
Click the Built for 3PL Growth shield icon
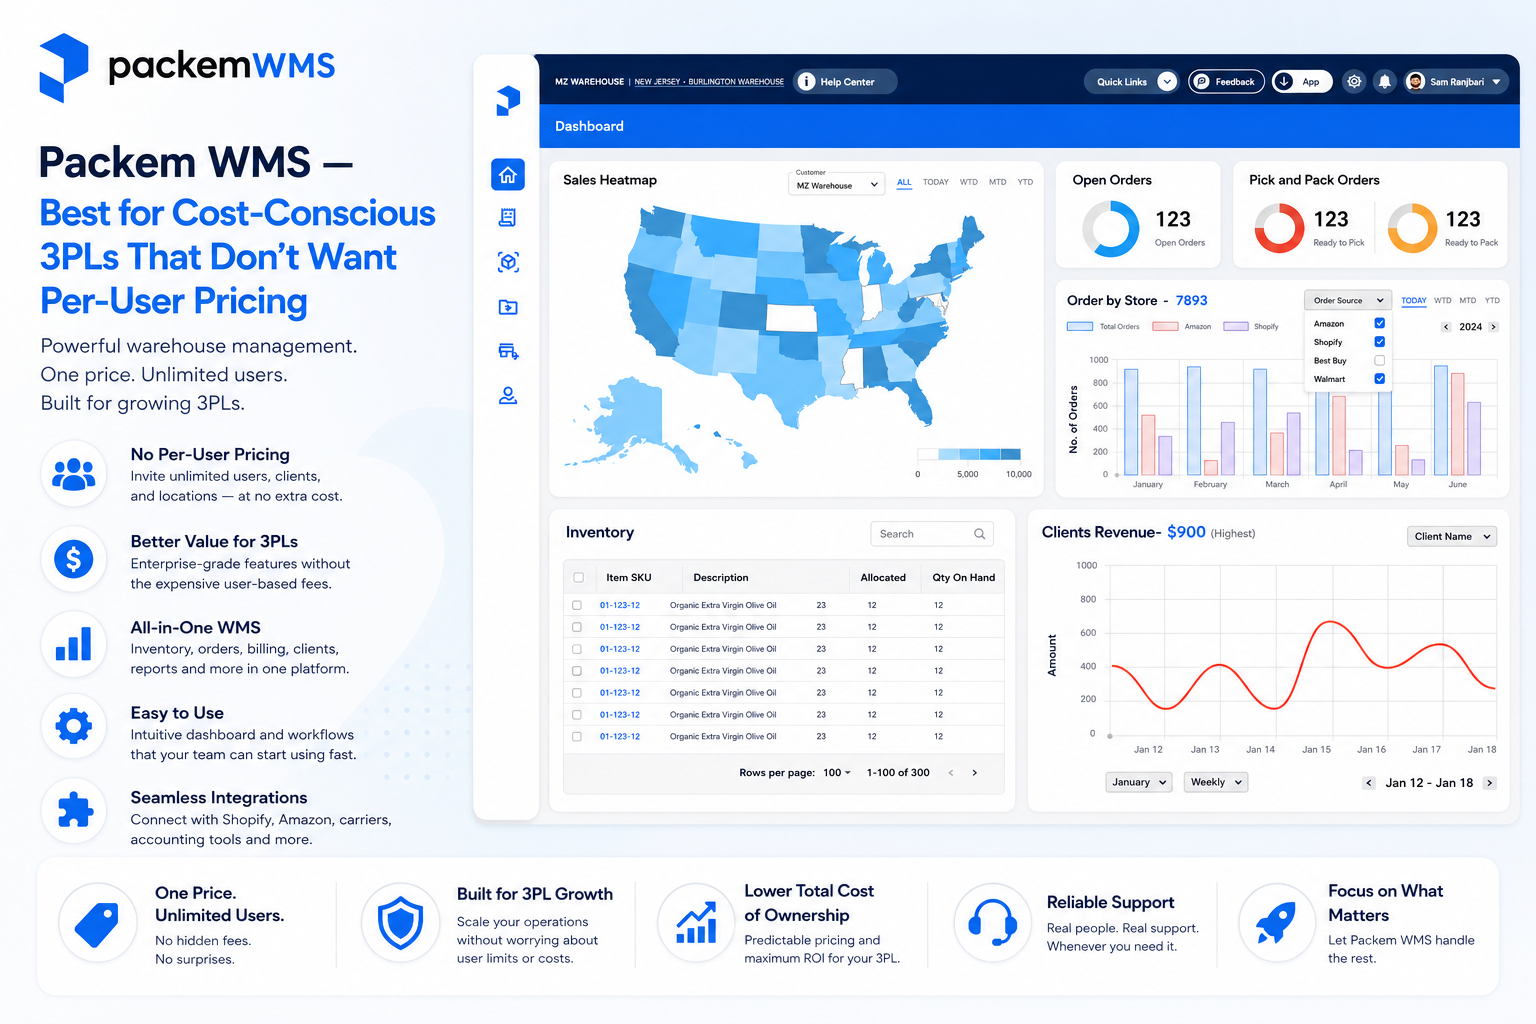tap(401, 922)
